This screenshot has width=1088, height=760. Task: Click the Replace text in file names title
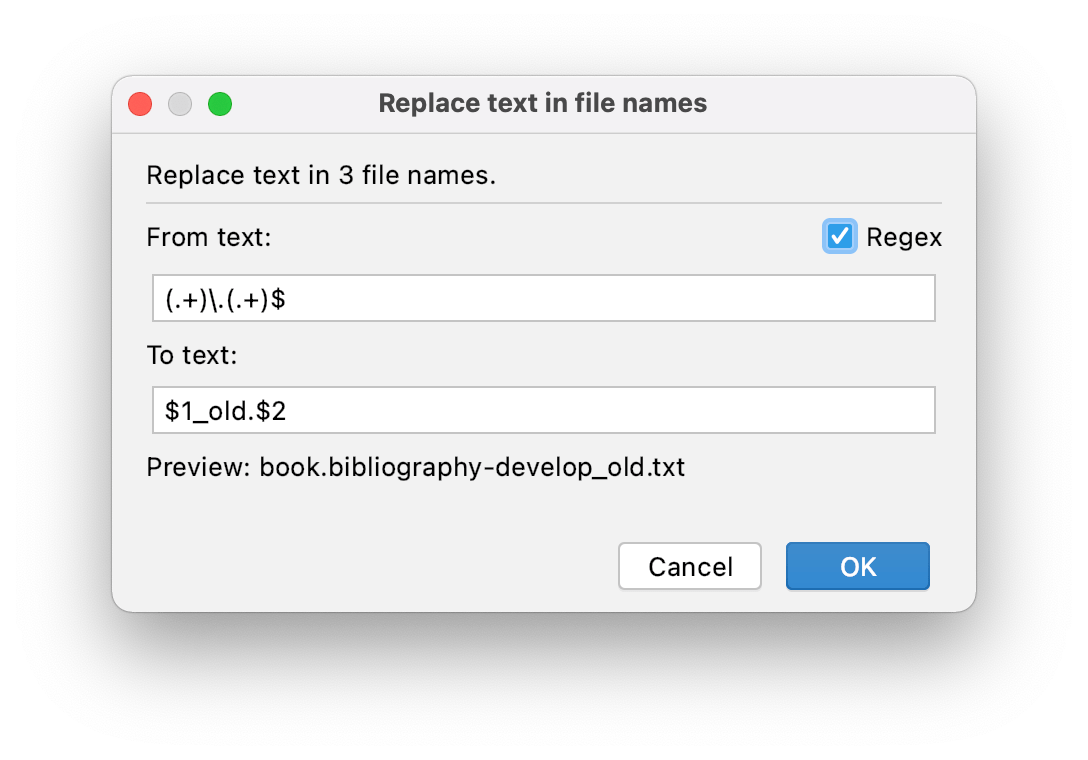[542, 103]
